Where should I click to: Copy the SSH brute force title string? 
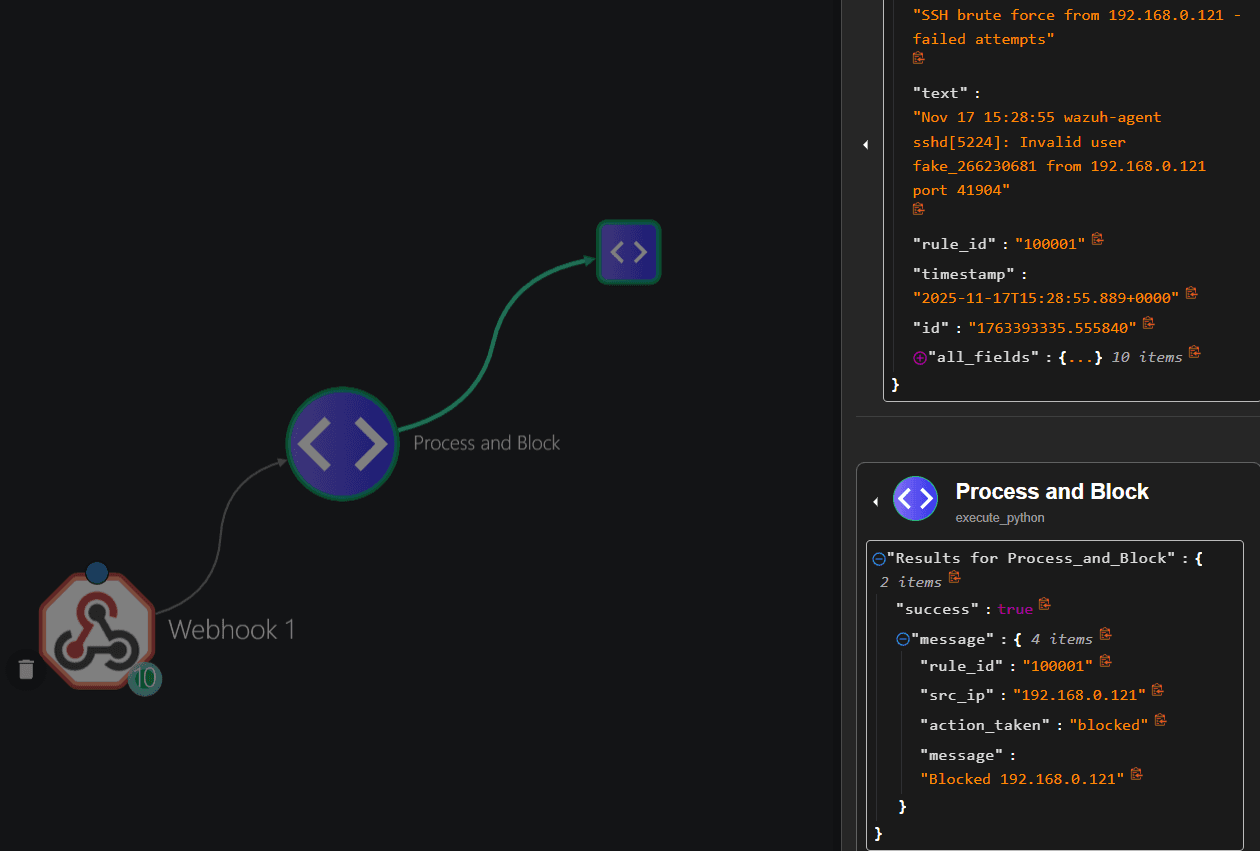[x=919, y=58]
